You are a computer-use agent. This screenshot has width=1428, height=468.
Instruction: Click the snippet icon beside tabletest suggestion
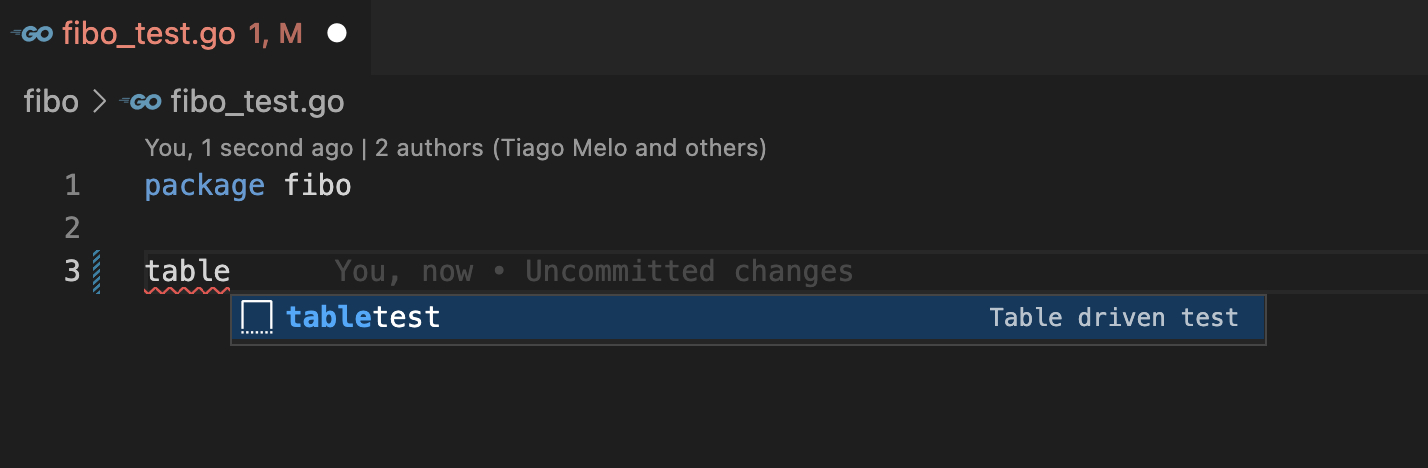tap(257, 318)
